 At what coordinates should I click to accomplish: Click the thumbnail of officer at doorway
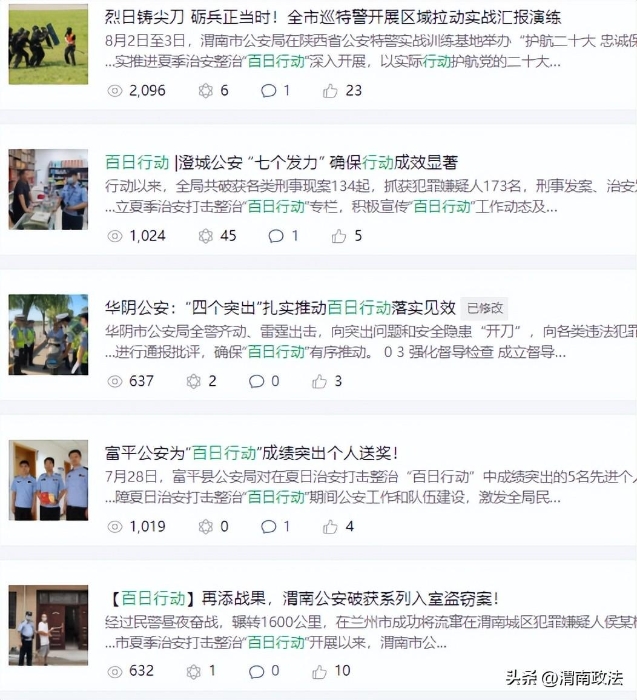pos(48,625)
